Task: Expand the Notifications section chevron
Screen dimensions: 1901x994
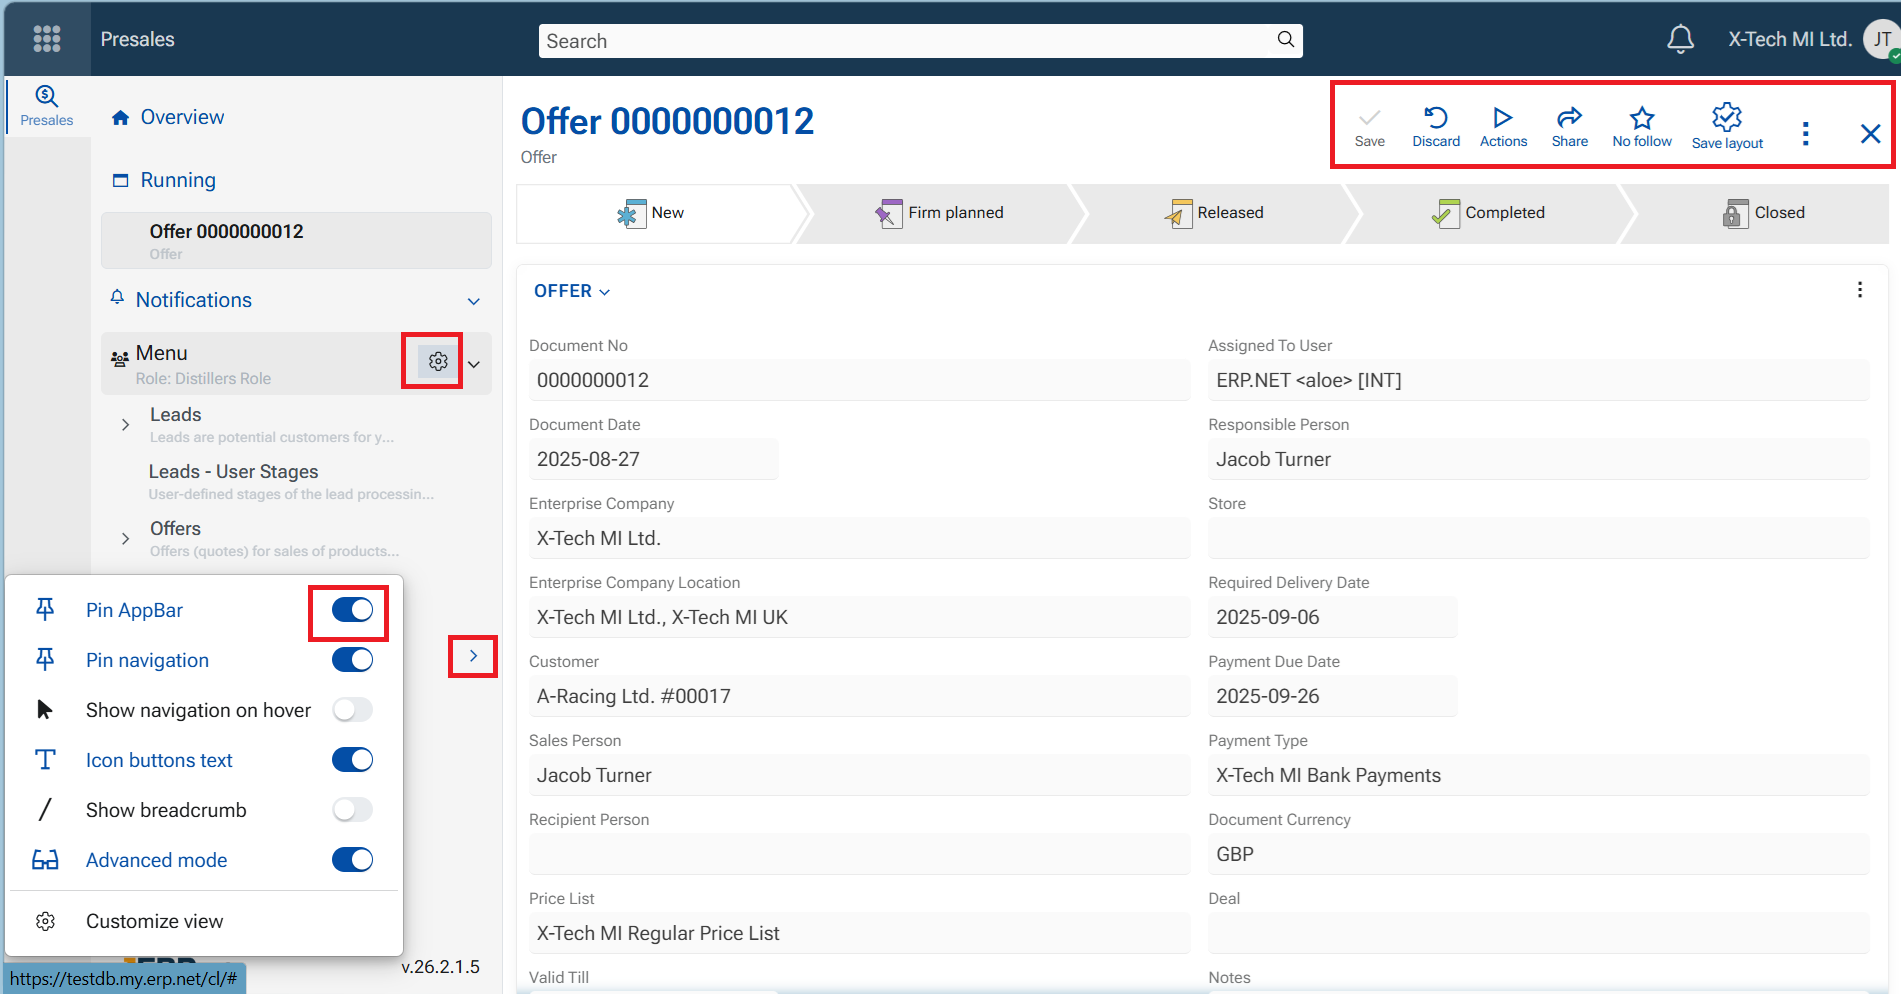Action: [x=474, y=301]
